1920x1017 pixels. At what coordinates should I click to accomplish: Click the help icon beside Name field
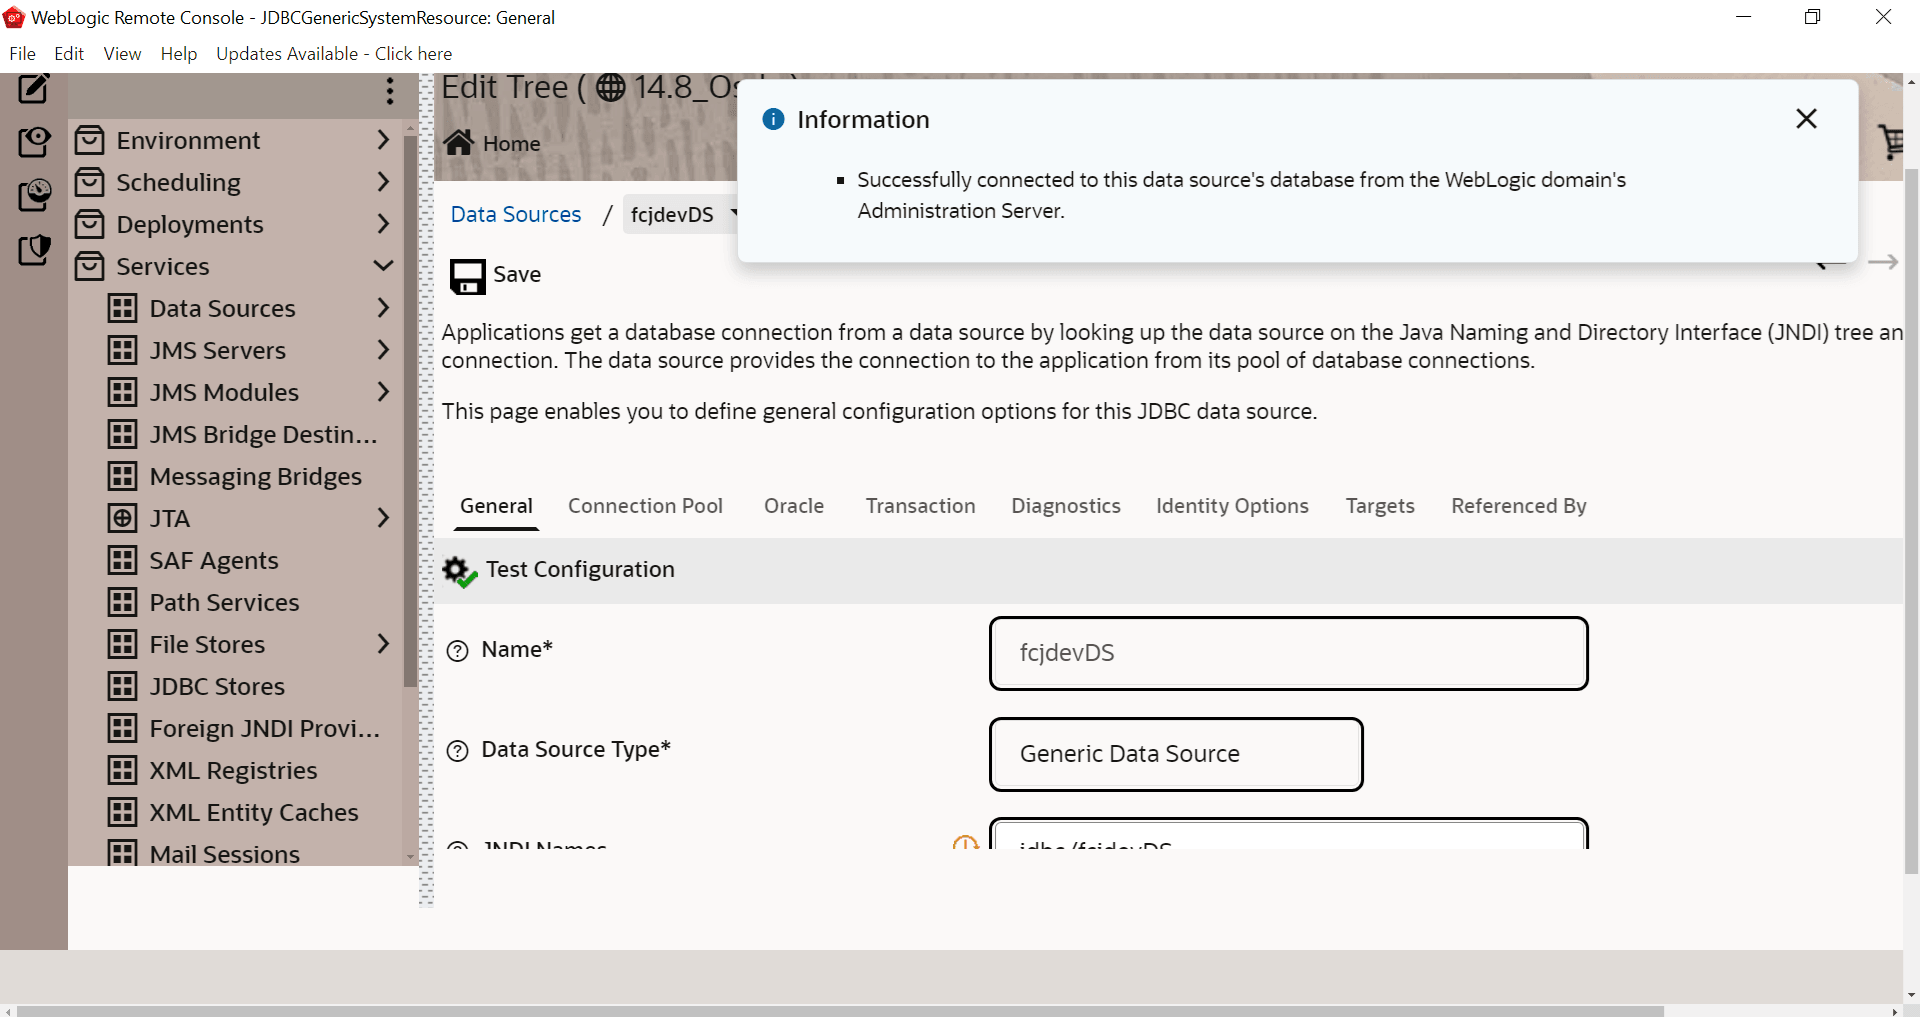(x=457, y=651)
